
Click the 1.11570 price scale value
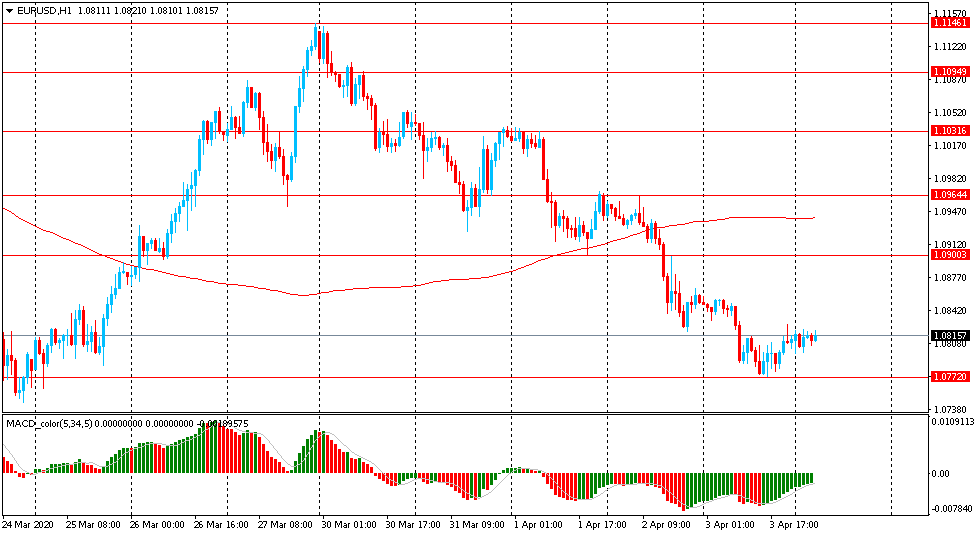click(950, 14)
